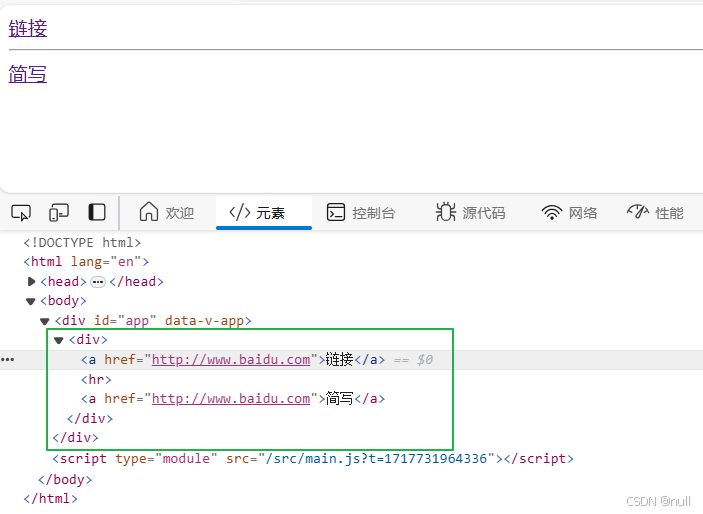Open the 控制台 console tab
Image resolution: width=703 pixels, height=514 pixels.
[361, 213]
